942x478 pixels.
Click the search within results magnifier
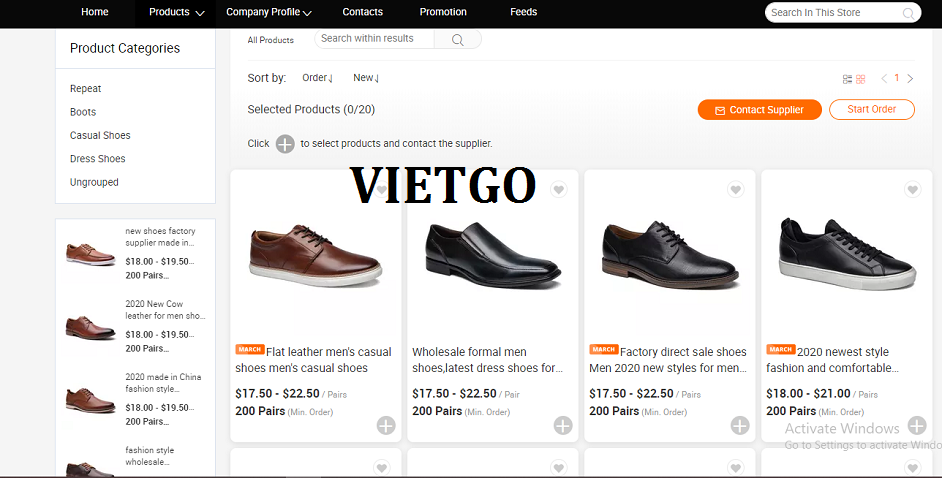coord(457,40)
